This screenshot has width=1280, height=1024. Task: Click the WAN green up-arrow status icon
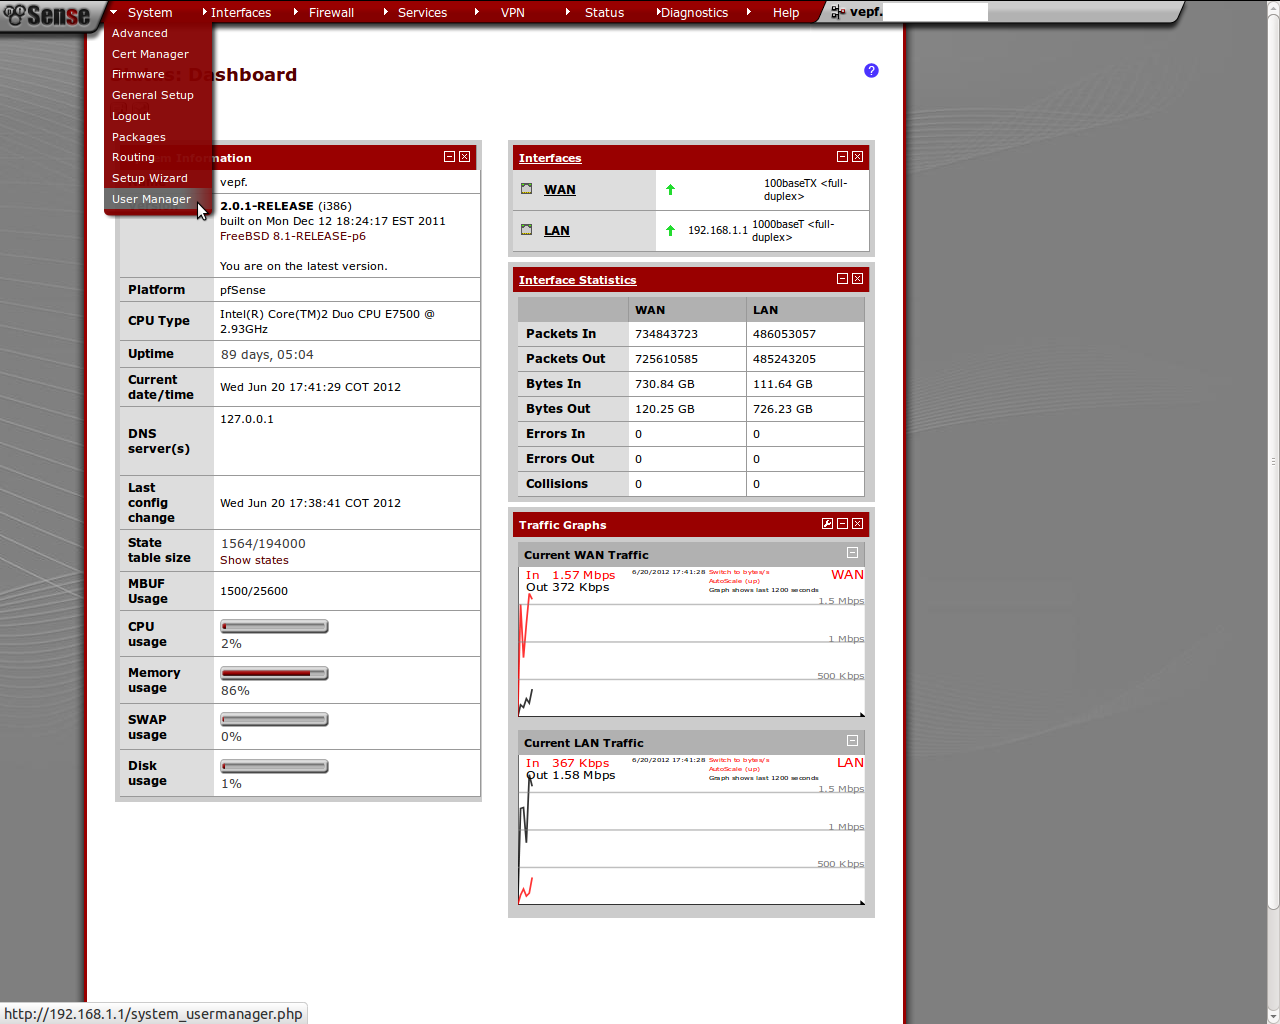tap(671, 189)
